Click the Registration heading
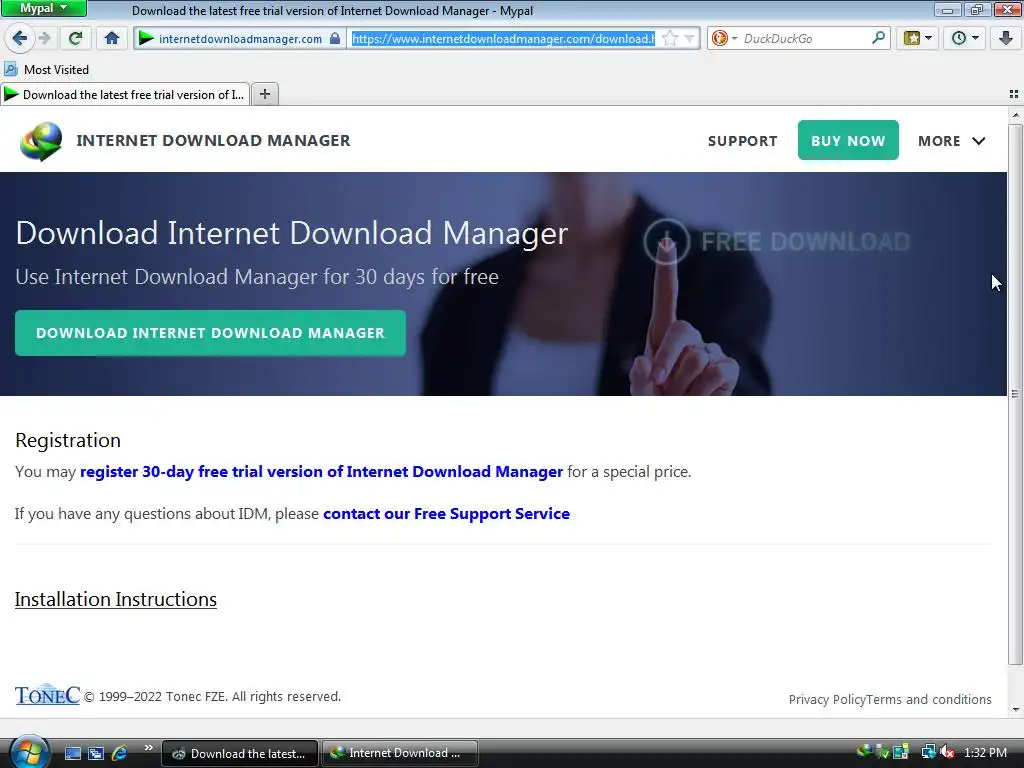 (x=68, y=440)
